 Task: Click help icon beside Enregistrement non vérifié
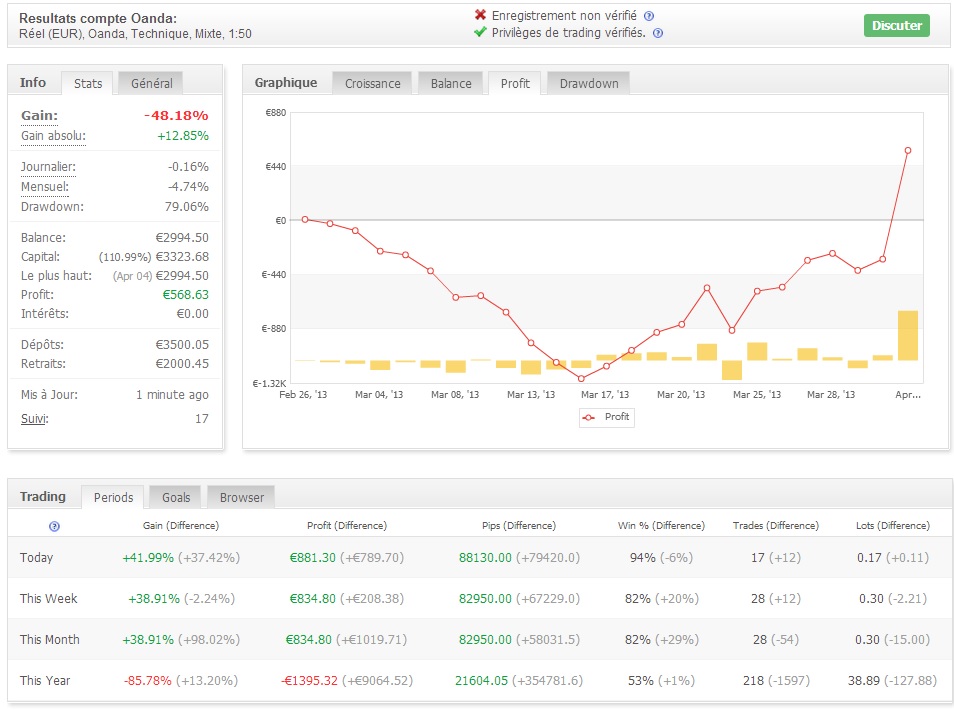point(649,16)
